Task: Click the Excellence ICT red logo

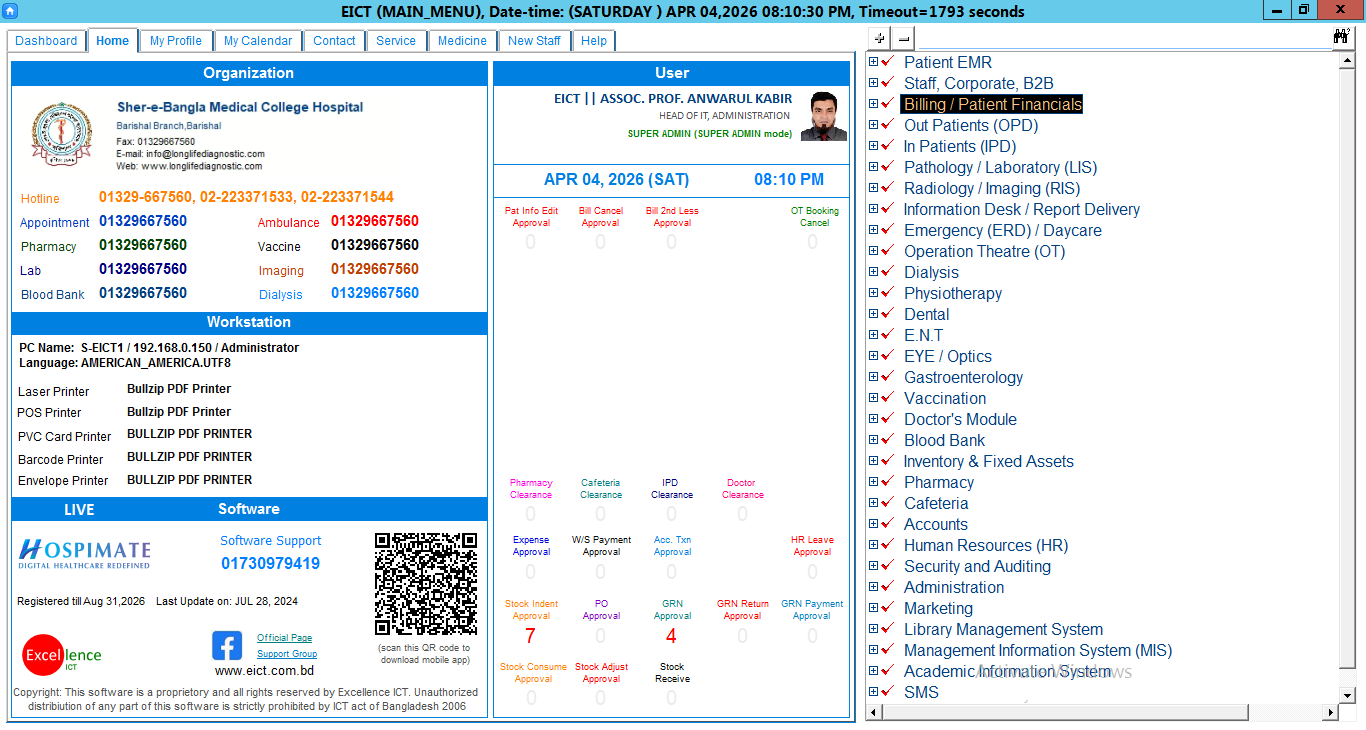Action: point(50,656)
